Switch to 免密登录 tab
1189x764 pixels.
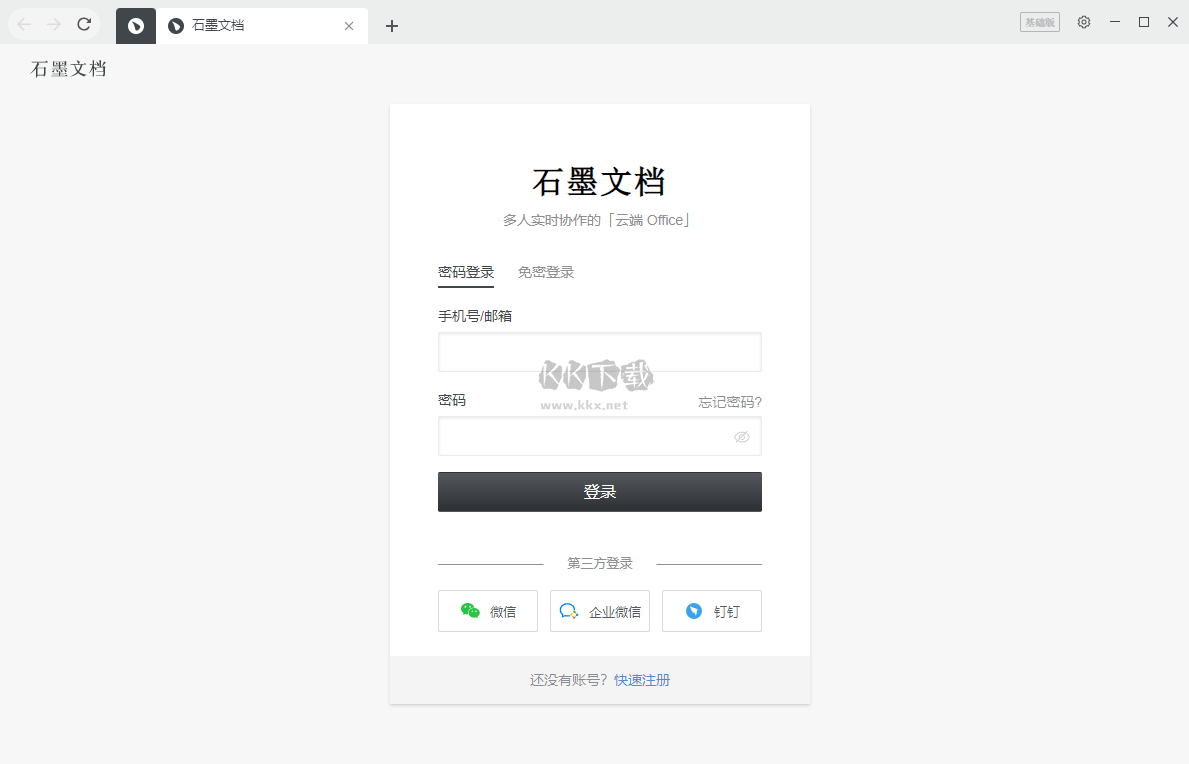pos(545,271)
